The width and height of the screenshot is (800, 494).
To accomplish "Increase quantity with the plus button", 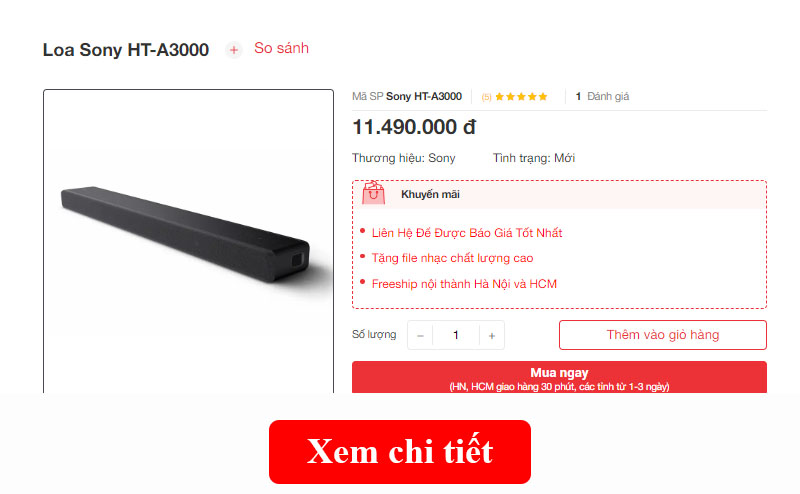I will 492,335.
